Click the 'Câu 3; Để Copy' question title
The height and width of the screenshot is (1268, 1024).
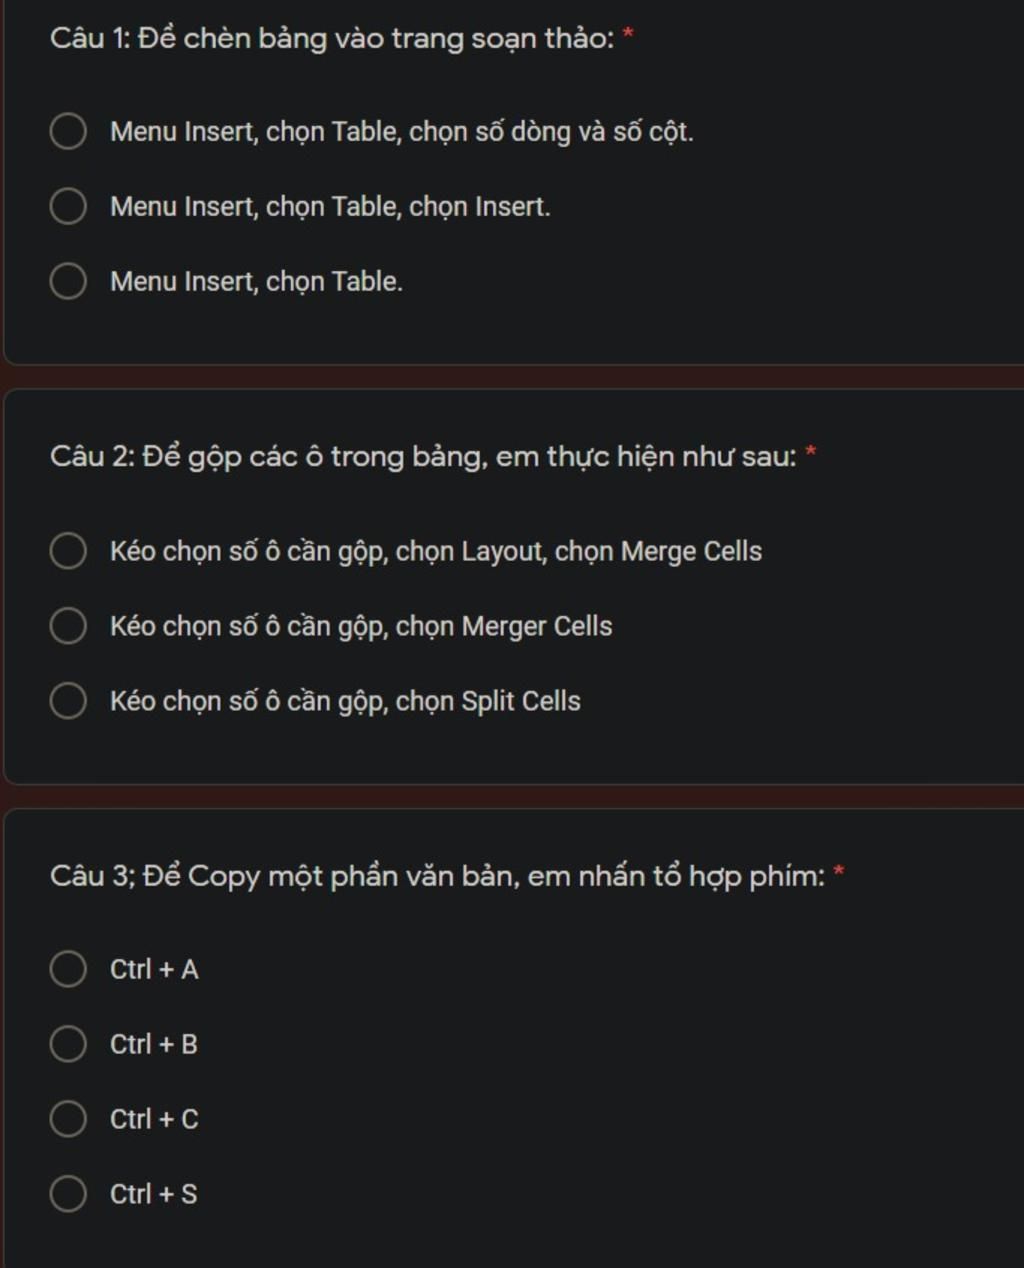437,876
